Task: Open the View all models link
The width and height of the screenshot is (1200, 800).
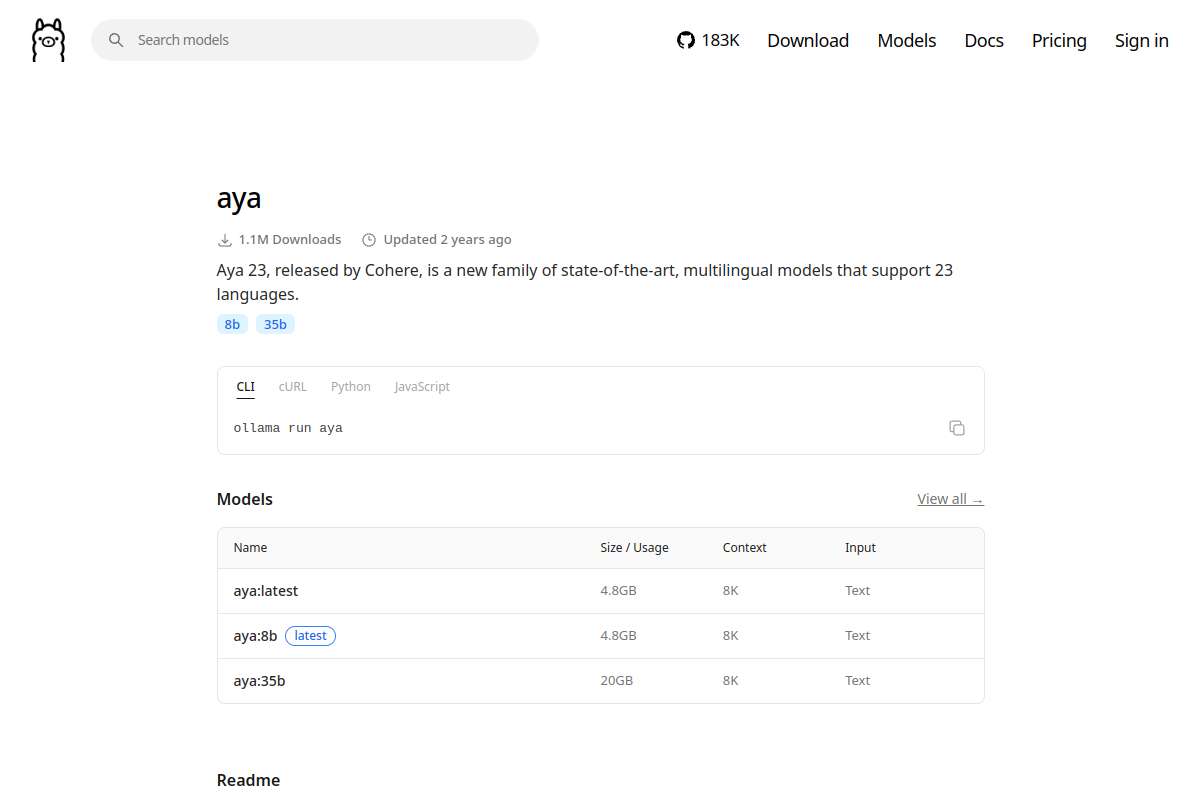Action: pyautogui.click(x=951, y=499)
